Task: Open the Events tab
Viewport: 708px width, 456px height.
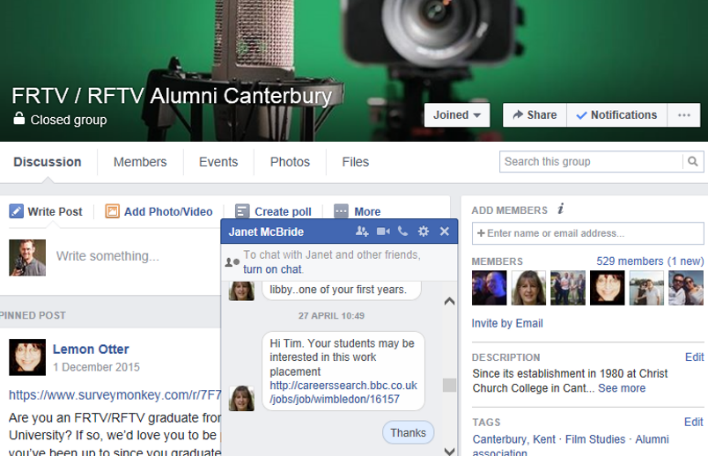Action: (219, 162)
